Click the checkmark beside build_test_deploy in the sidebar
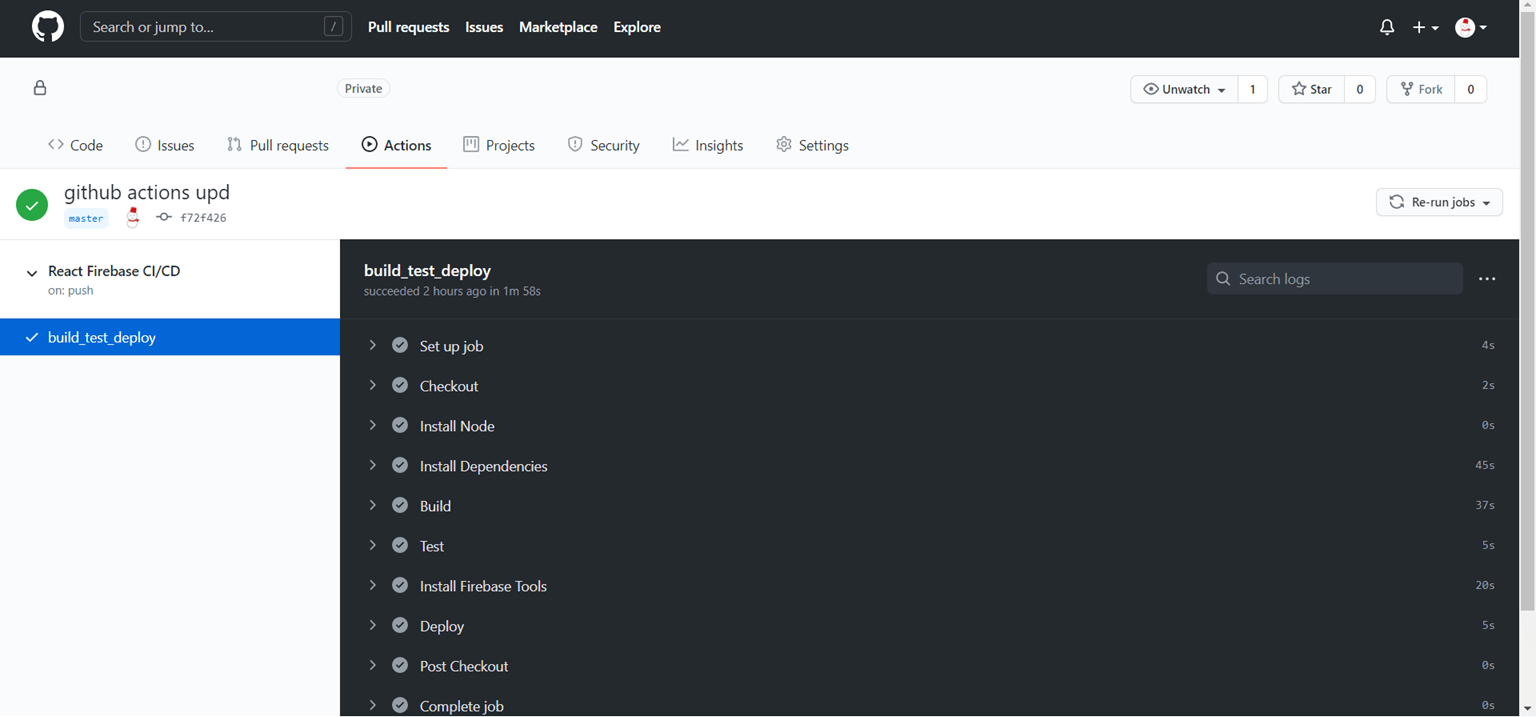Screen dimensions: 1536x717 (x=32, y=338)
